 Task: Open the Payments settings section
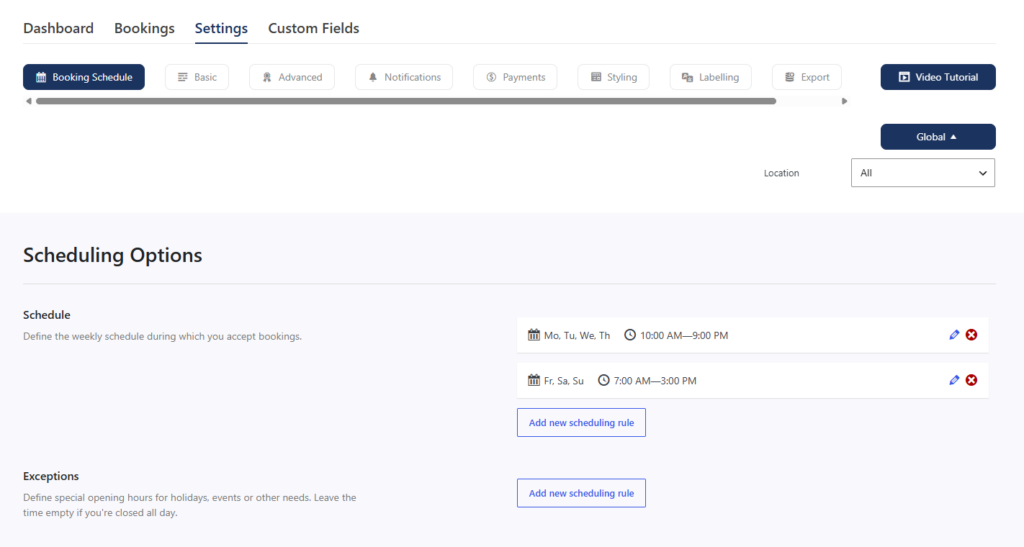[x=515, y=77]
